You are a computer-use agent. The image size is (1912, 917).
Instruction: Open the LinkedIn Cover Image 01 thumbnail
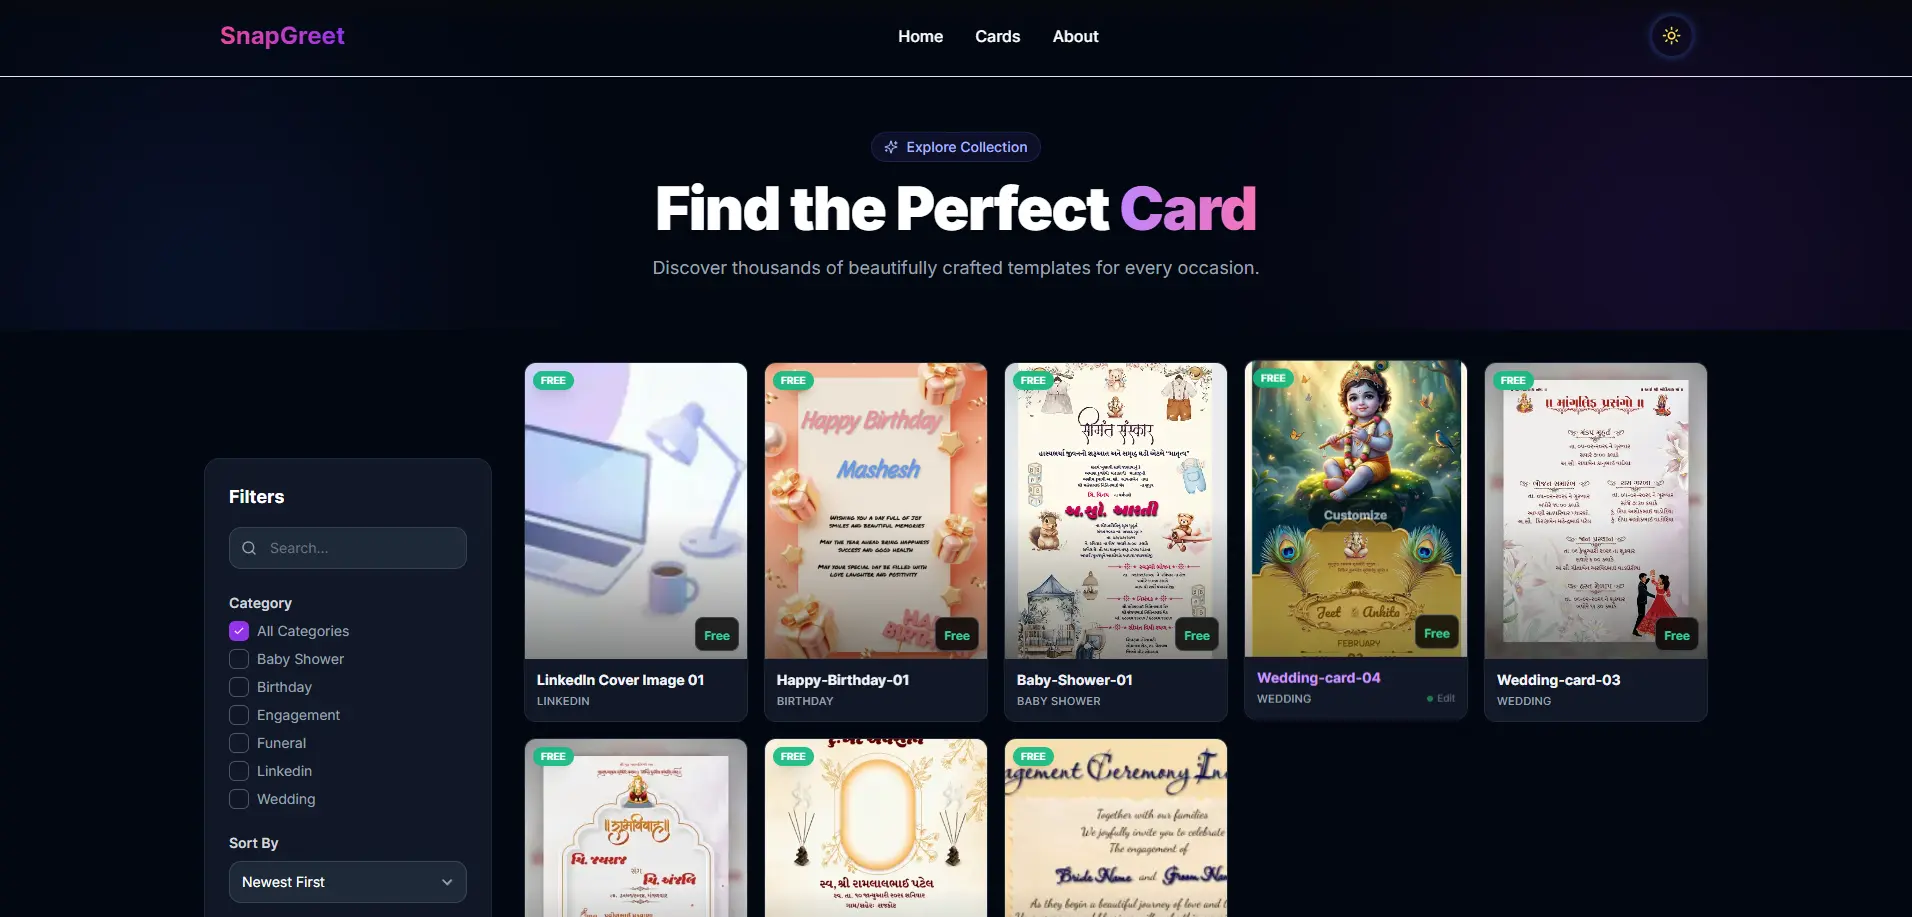[636, 510]
